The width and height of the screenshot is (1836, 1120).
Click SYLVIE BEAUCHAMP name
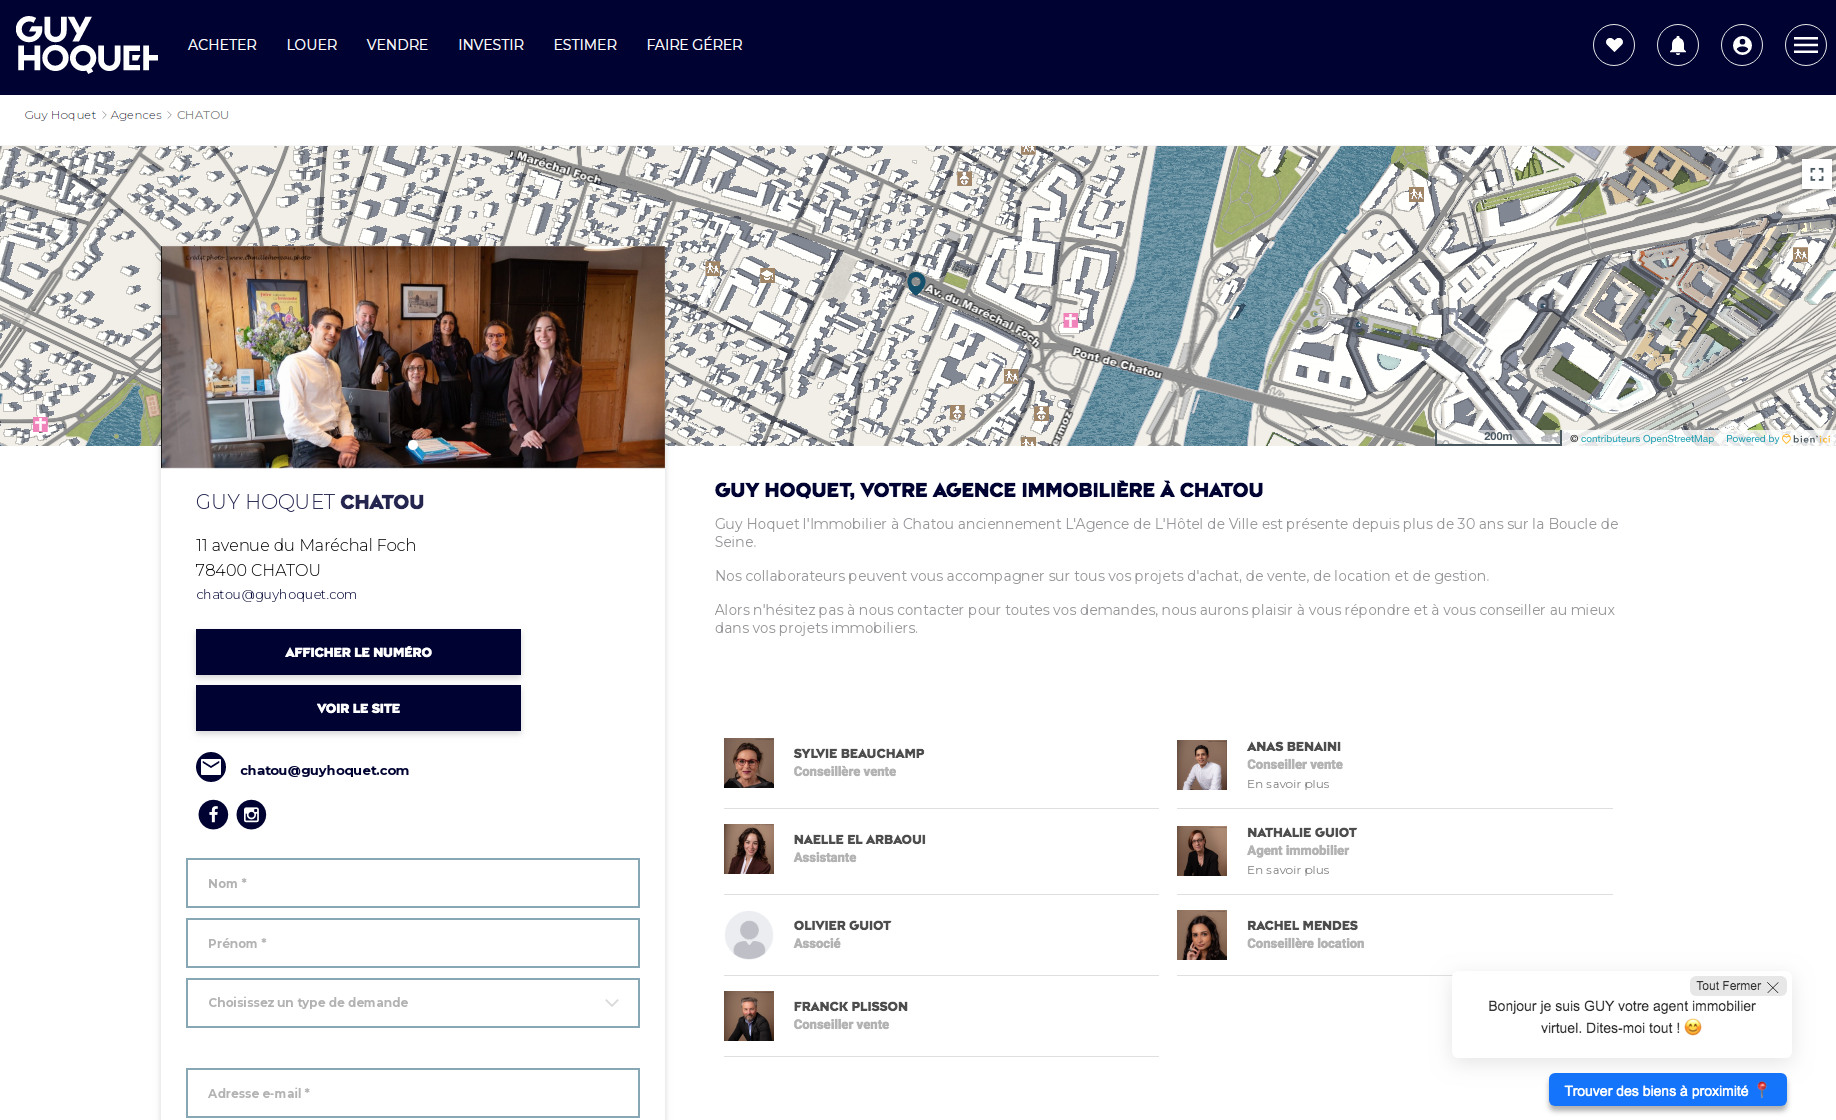[x=859, y=754]
